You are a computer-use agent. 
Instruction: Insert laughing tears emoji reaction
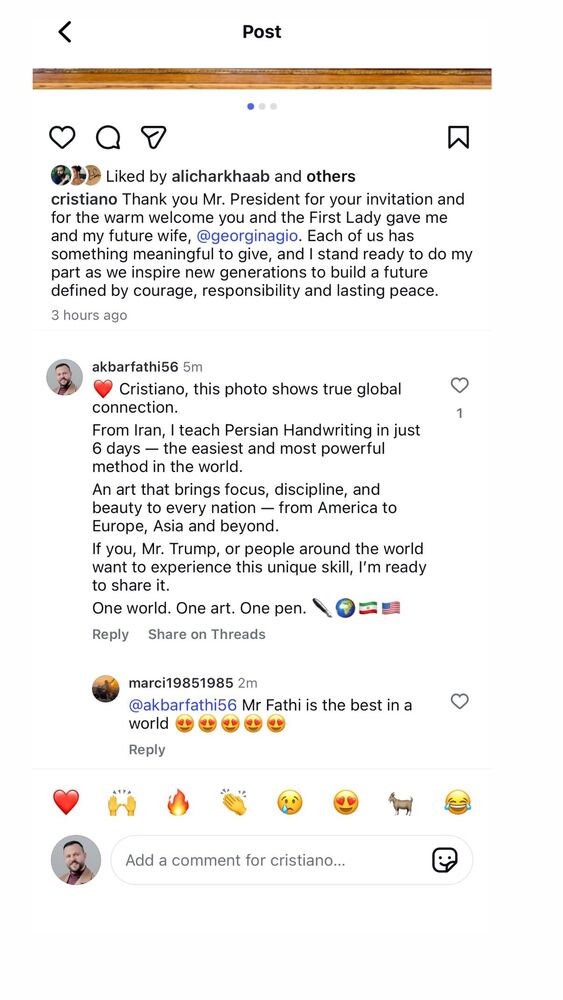click(x=458, y=802)
